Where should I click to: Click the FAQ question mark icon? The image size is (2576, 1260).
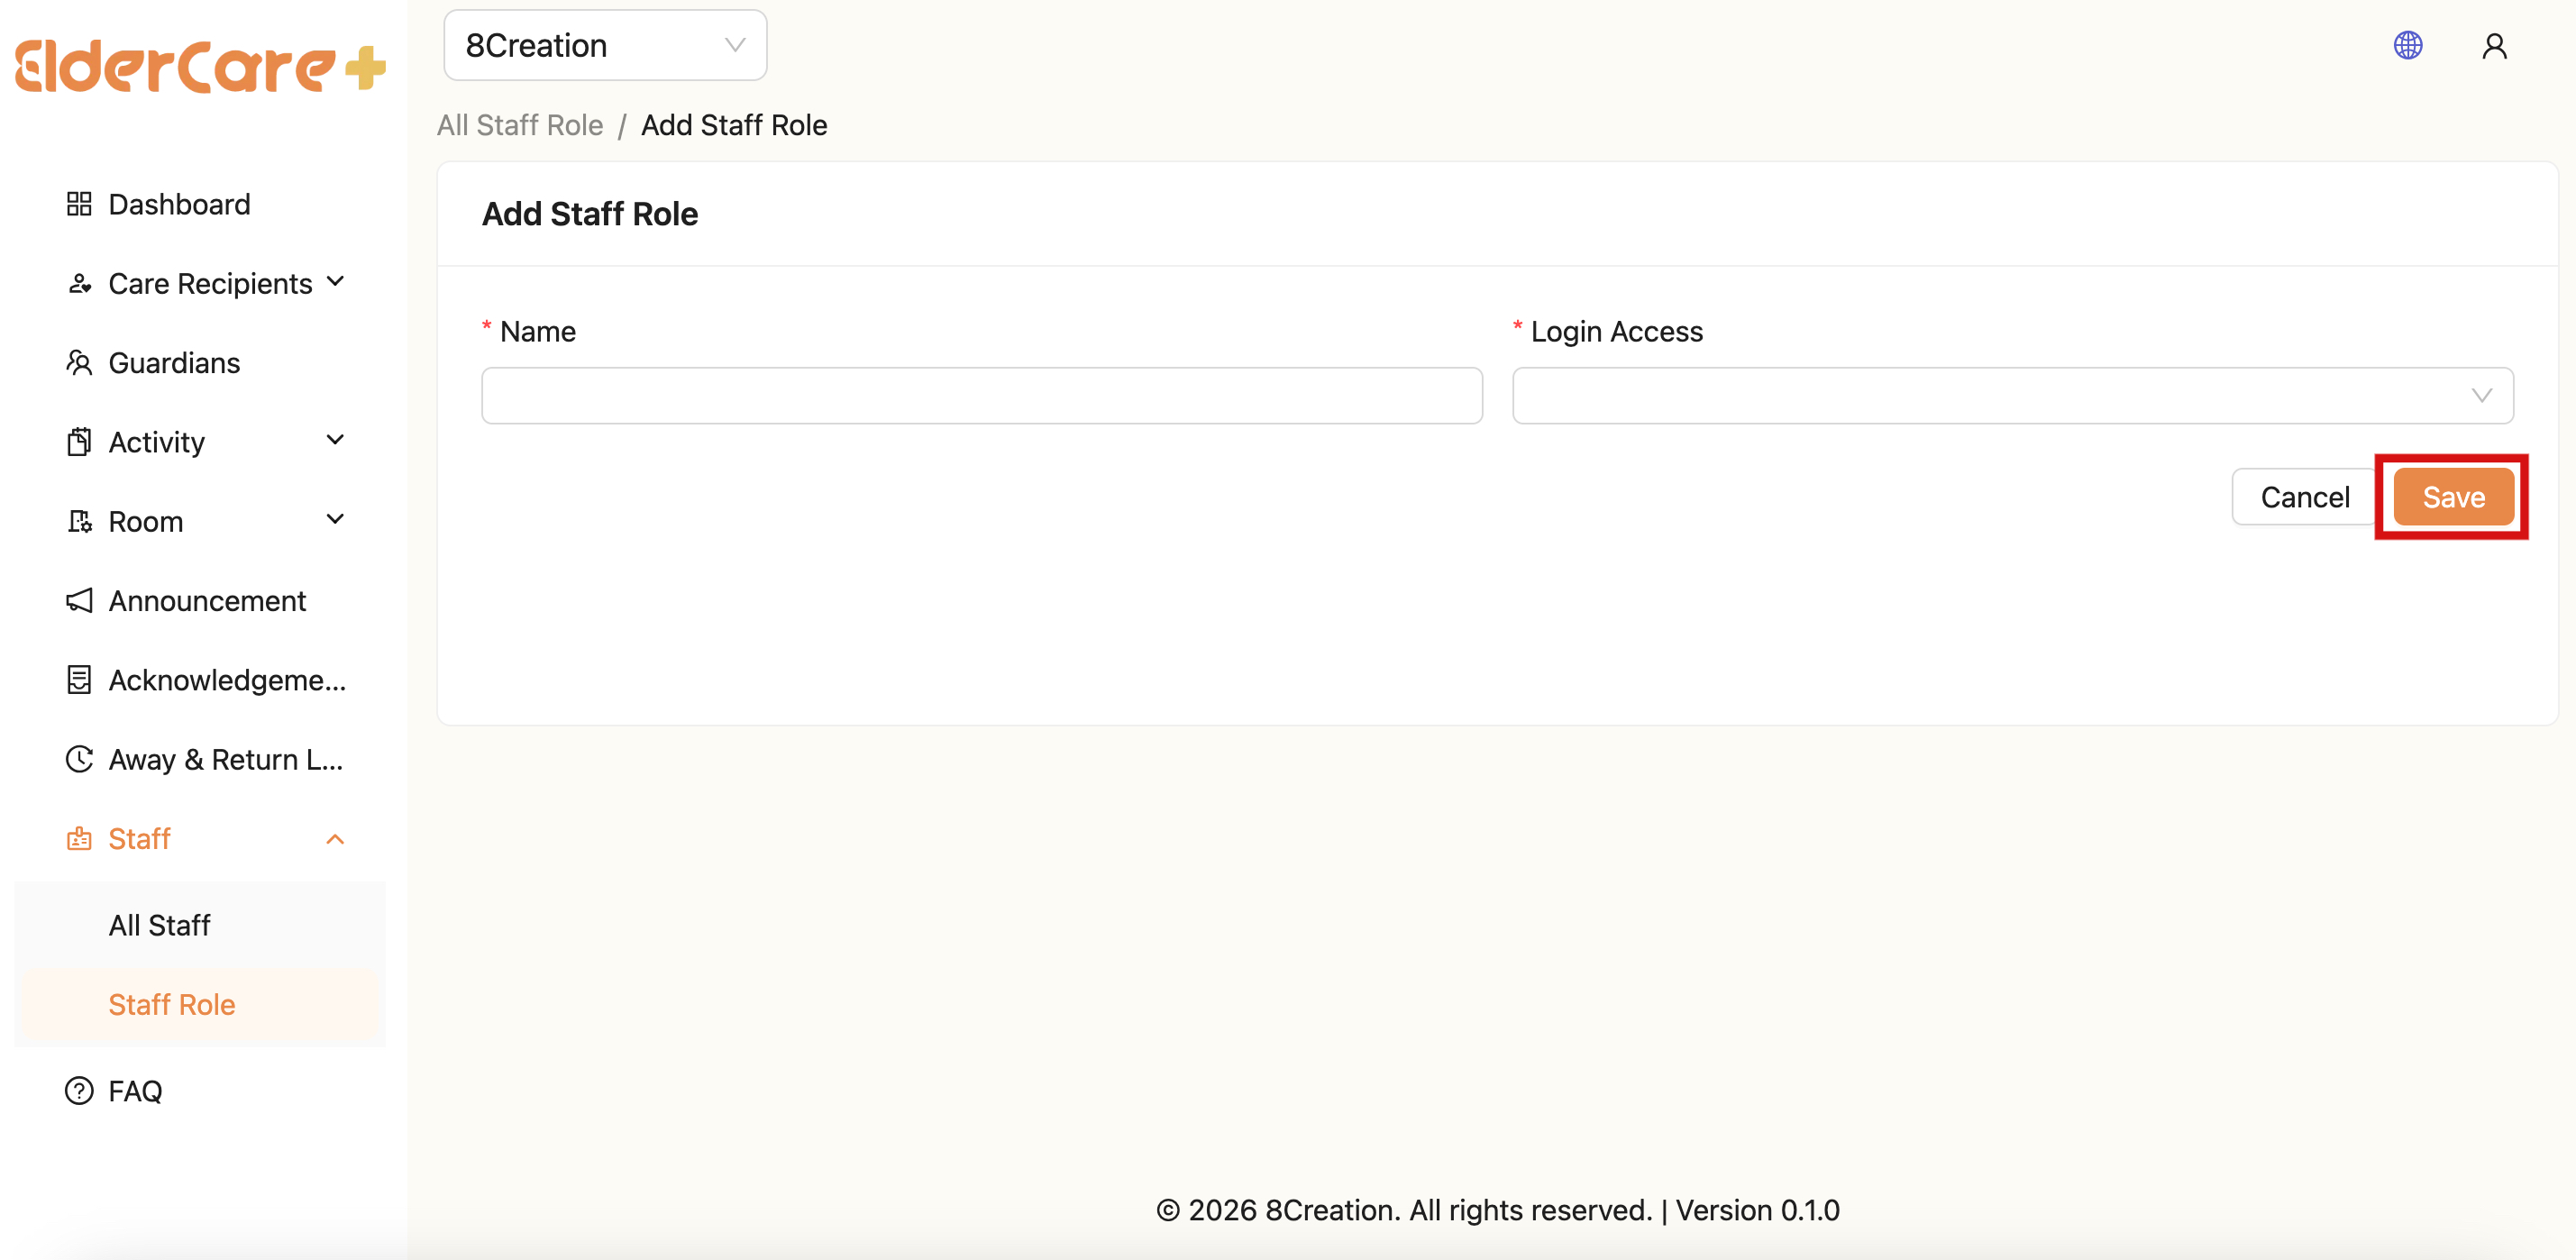coord(79,1091)
